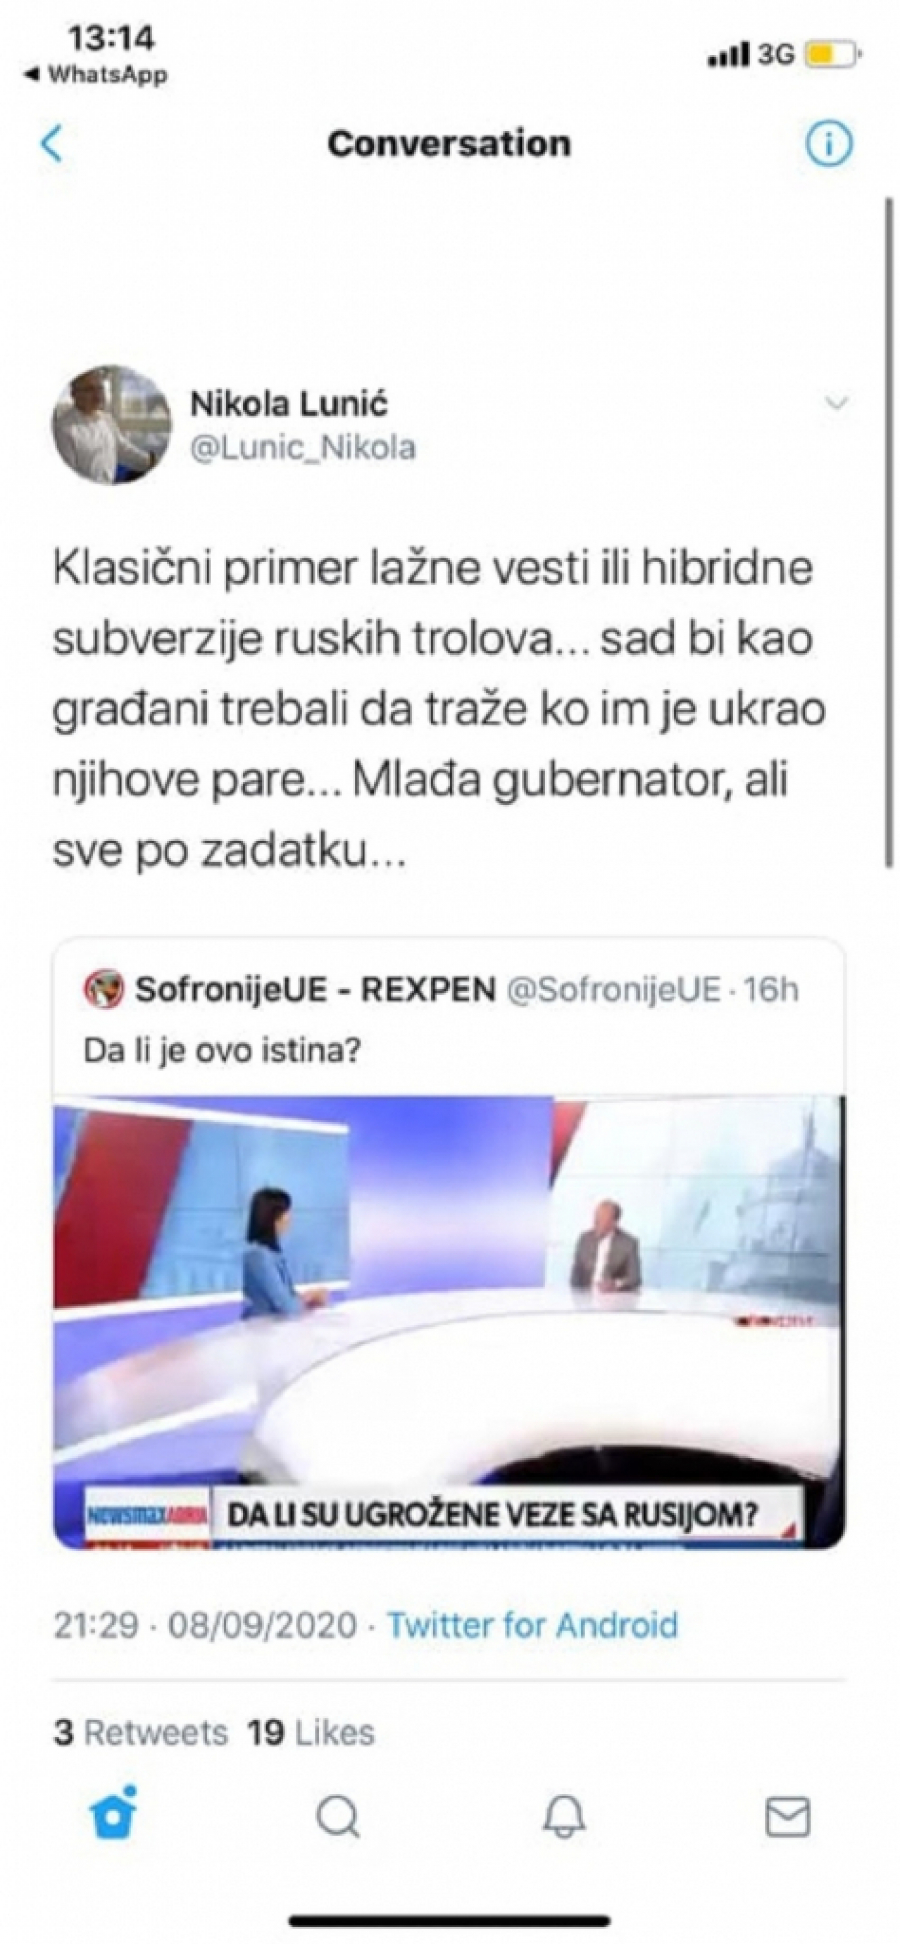The height and width of the screenshot is (1944, 900).
Task: Open the Notifications bell tab
Action: click(x=564, y=1815)
